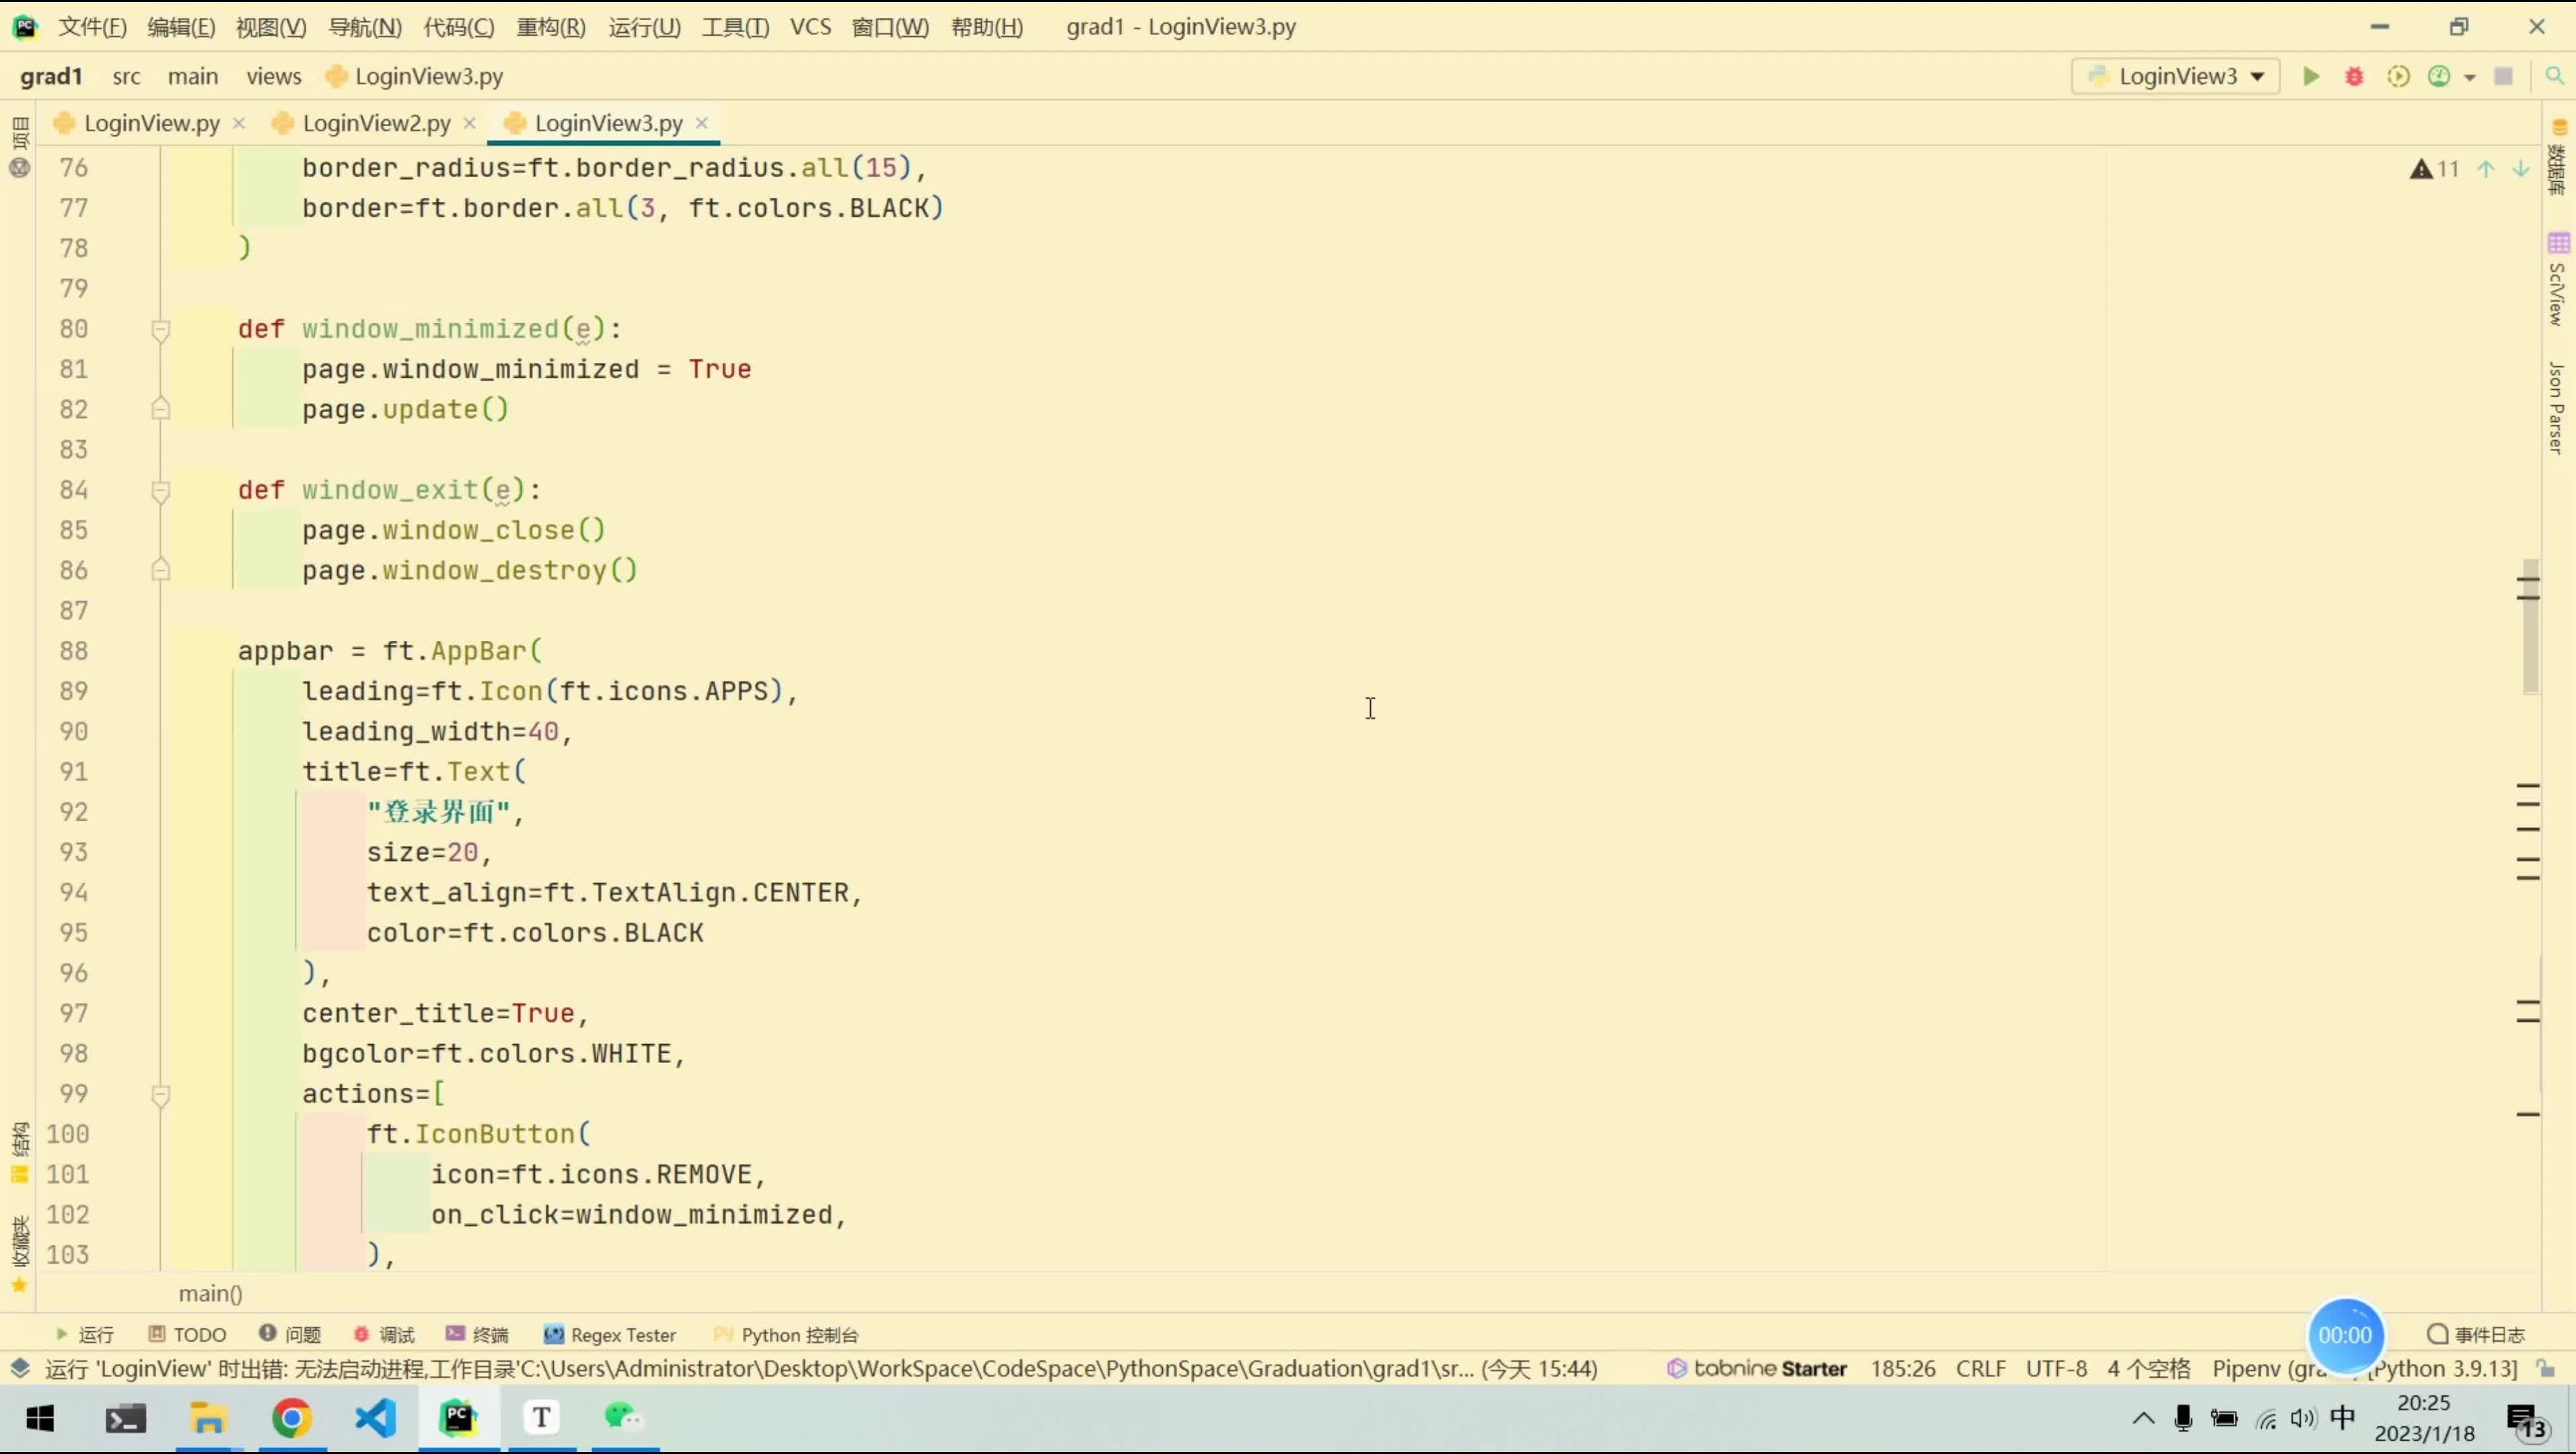Open Search Everywhere magnifier icon
2576x1454 pixels.
[2555, 76]
